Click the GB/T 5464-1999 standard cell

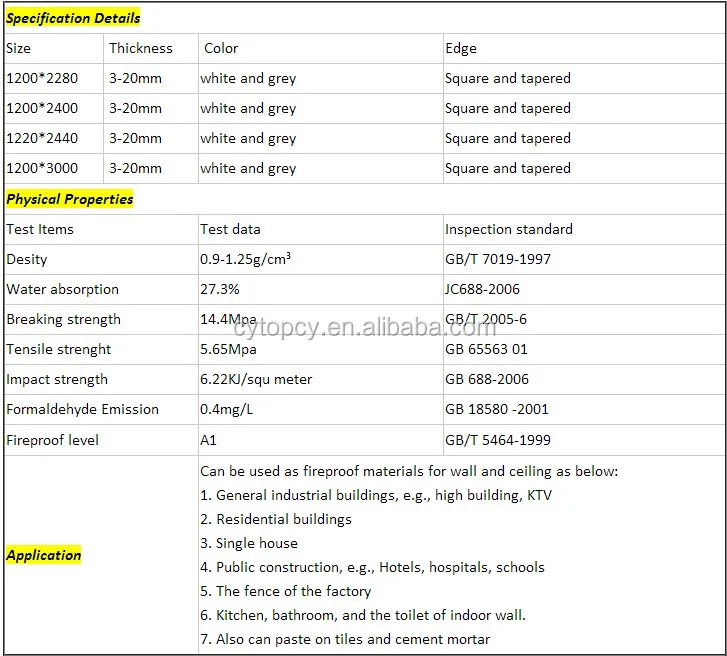tap(498, 440)
